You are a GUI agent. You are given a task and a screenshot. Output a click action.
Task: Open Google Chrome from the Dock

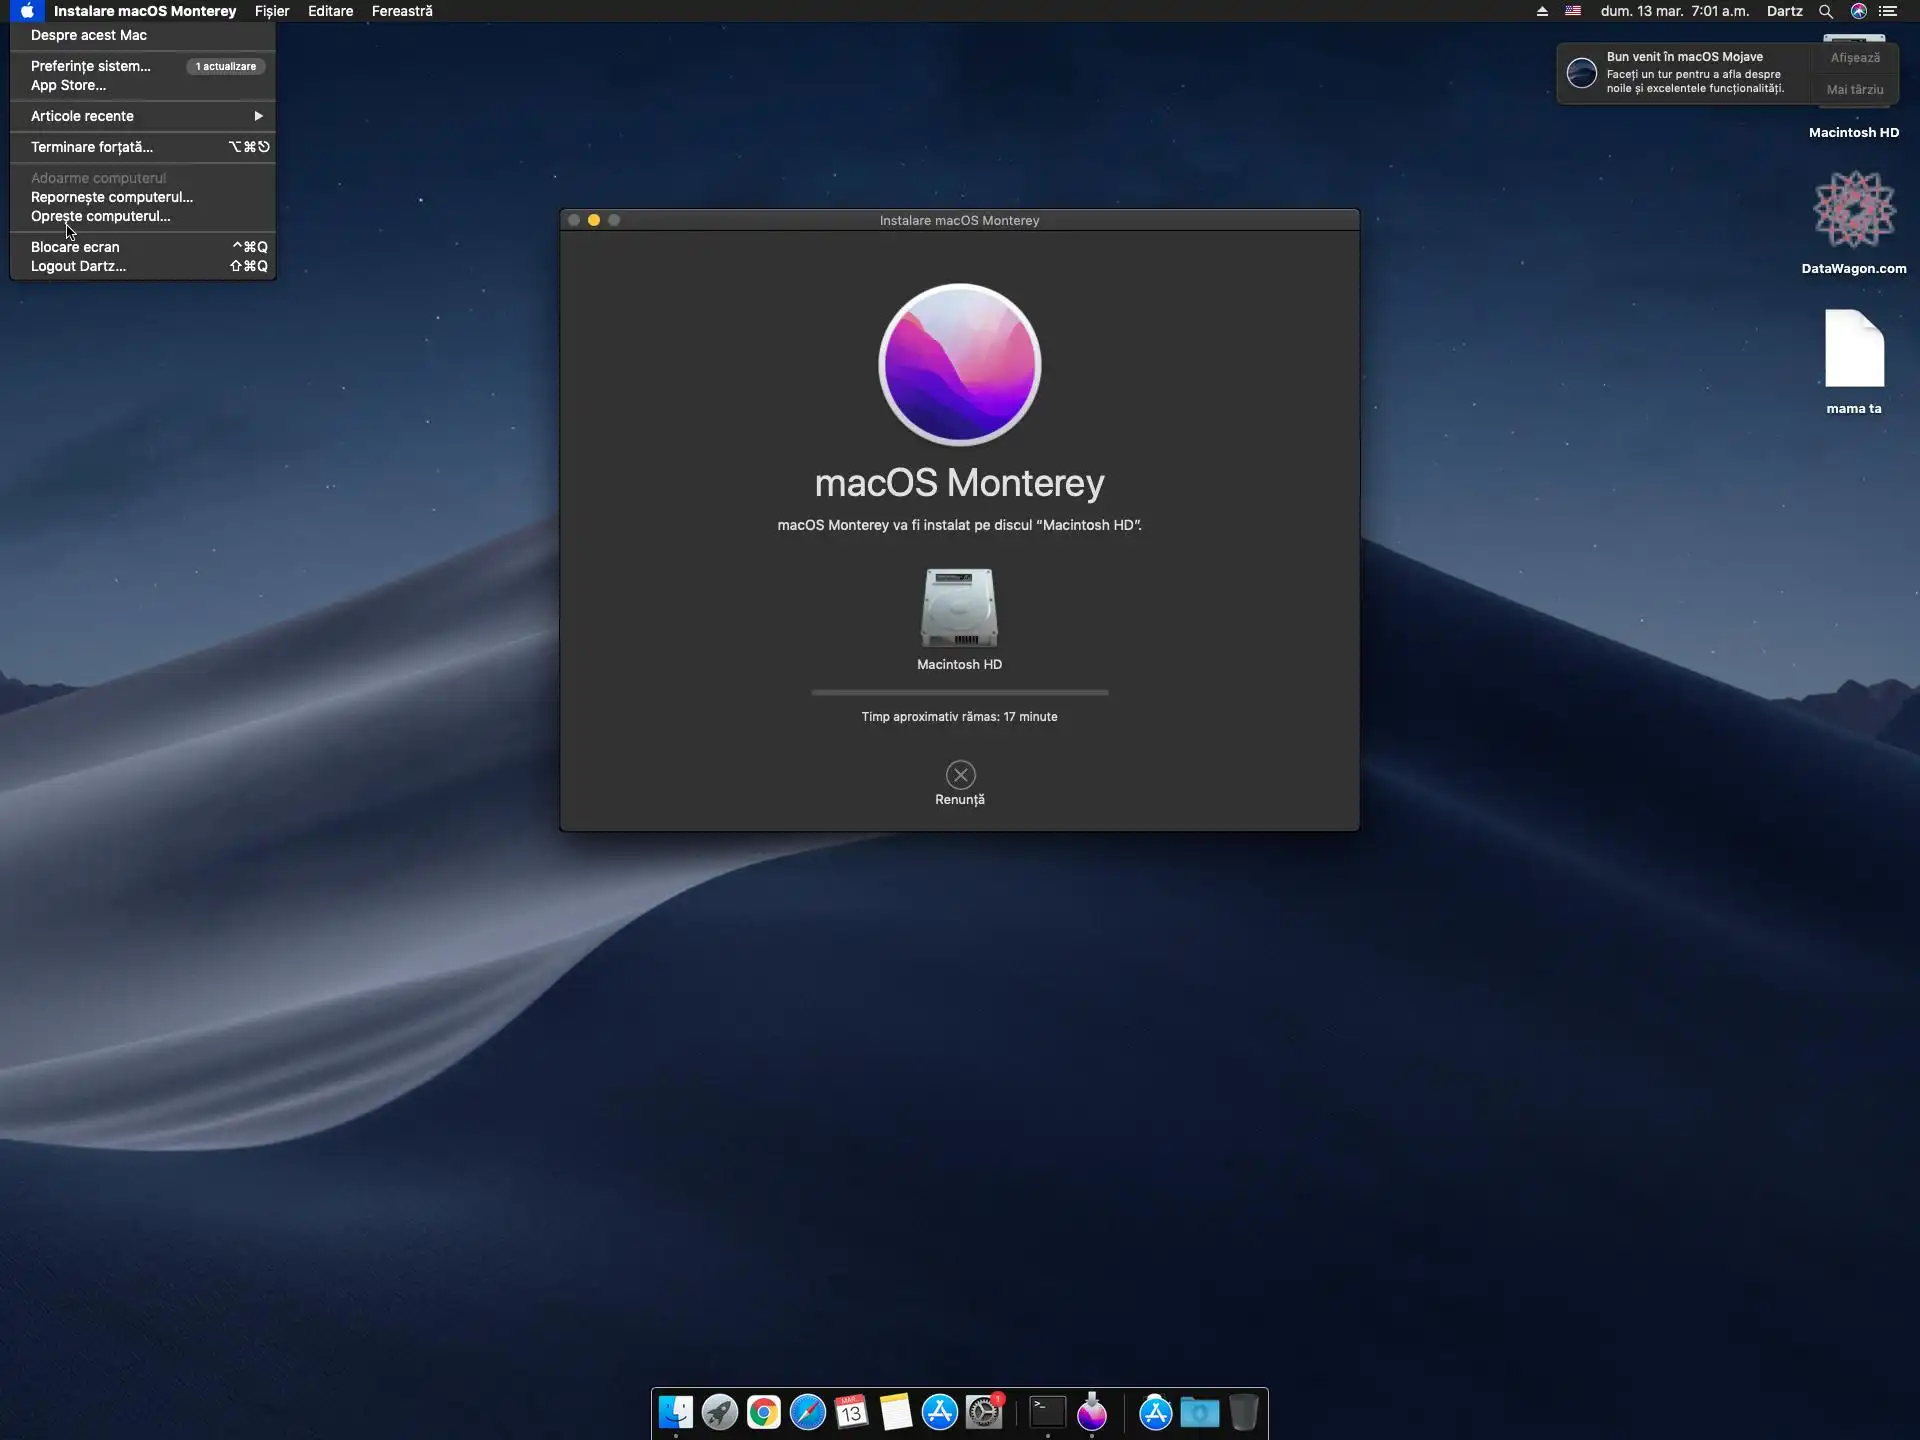click(x=763, y=1412)
